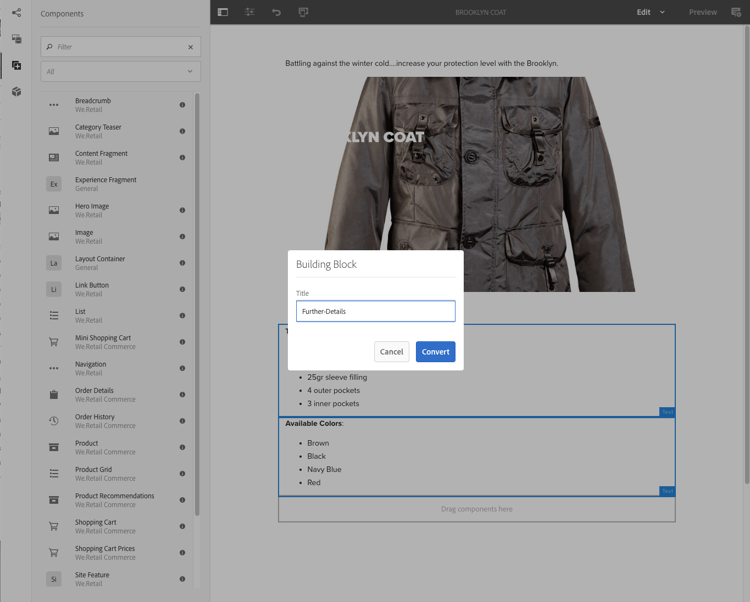750x602 pixels.
Task: Cancel the Building Block dialog
Action: [391, 351]
